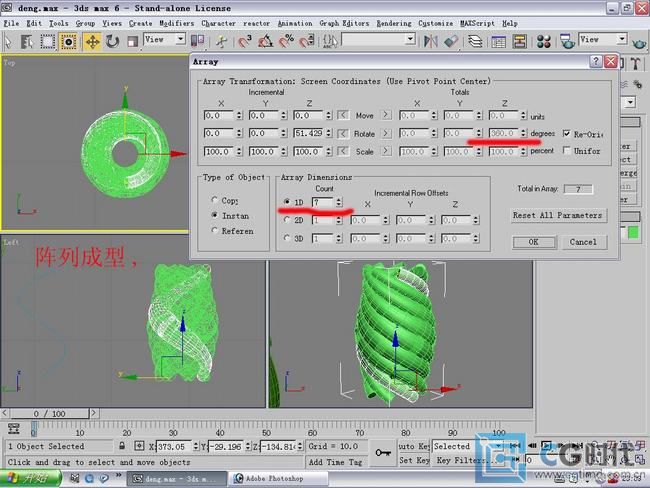Click the Quick Render teapot icon
650x488 pixels.
click(x=639, y=42)
